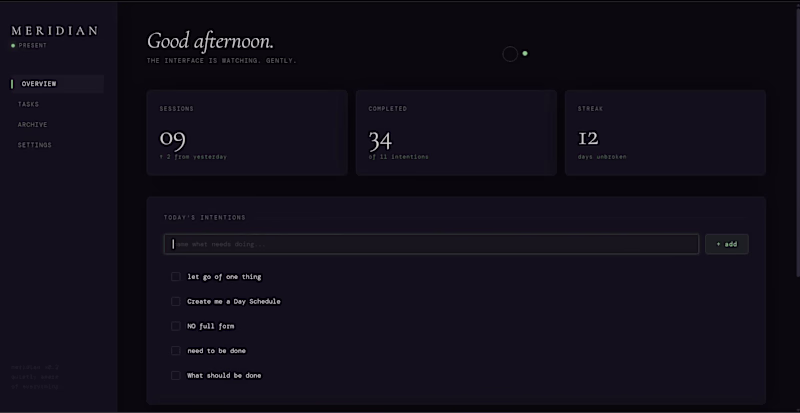Click the streak value '12'
This screenshot has width=800, height=413.
[x=588, y=138]
